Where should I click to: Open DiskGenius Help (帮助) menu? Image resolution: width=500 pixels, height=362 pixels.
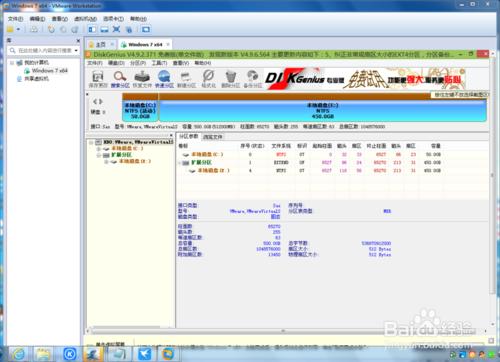pos(203,63)
